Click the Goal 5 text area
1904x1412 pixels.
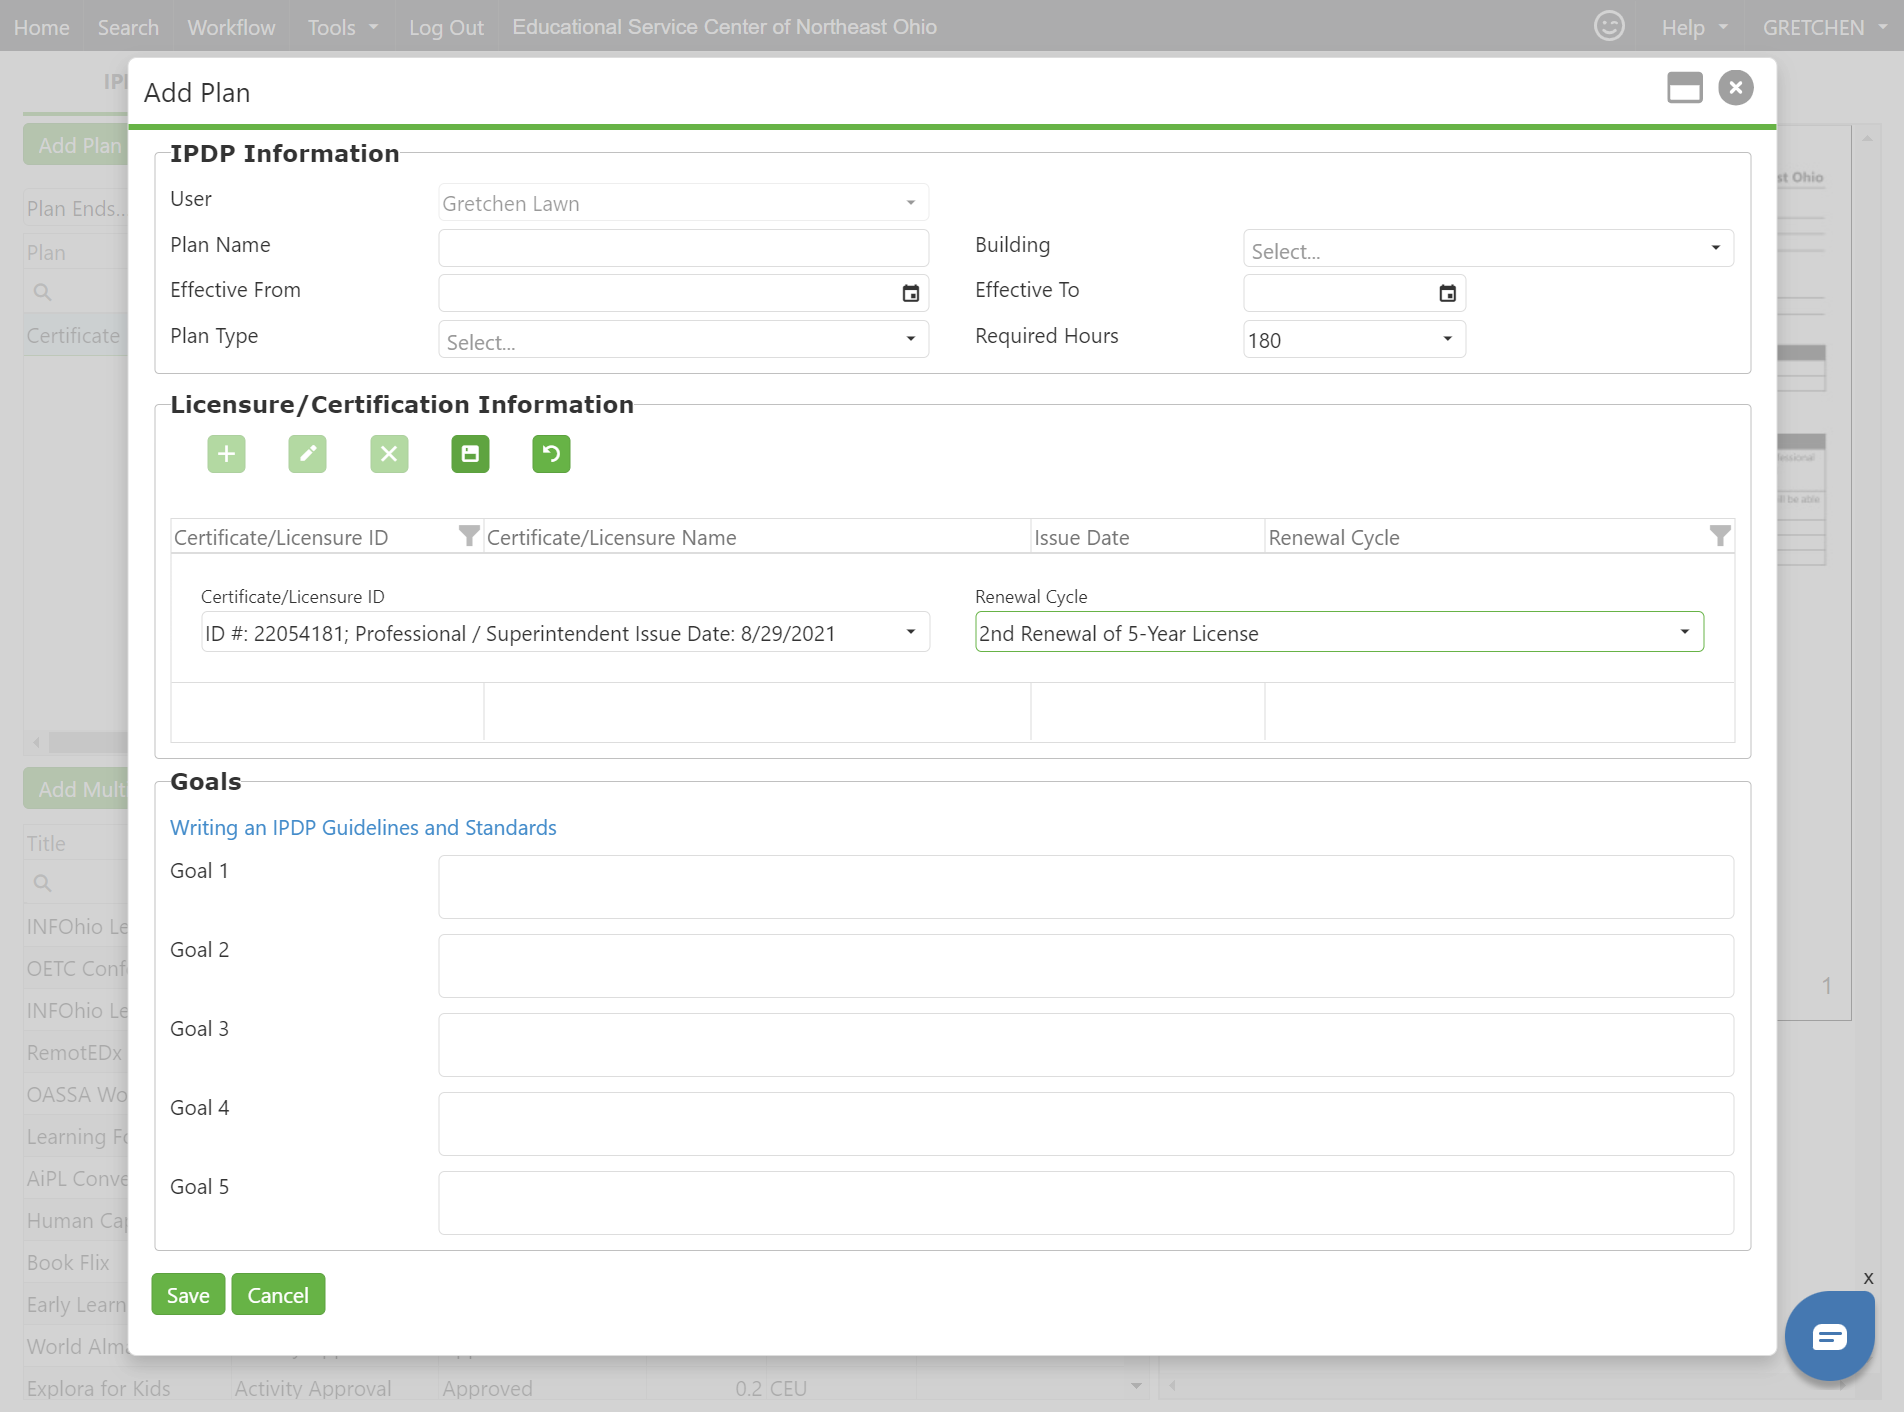pyautogui.click(x=1086, y=1203)
